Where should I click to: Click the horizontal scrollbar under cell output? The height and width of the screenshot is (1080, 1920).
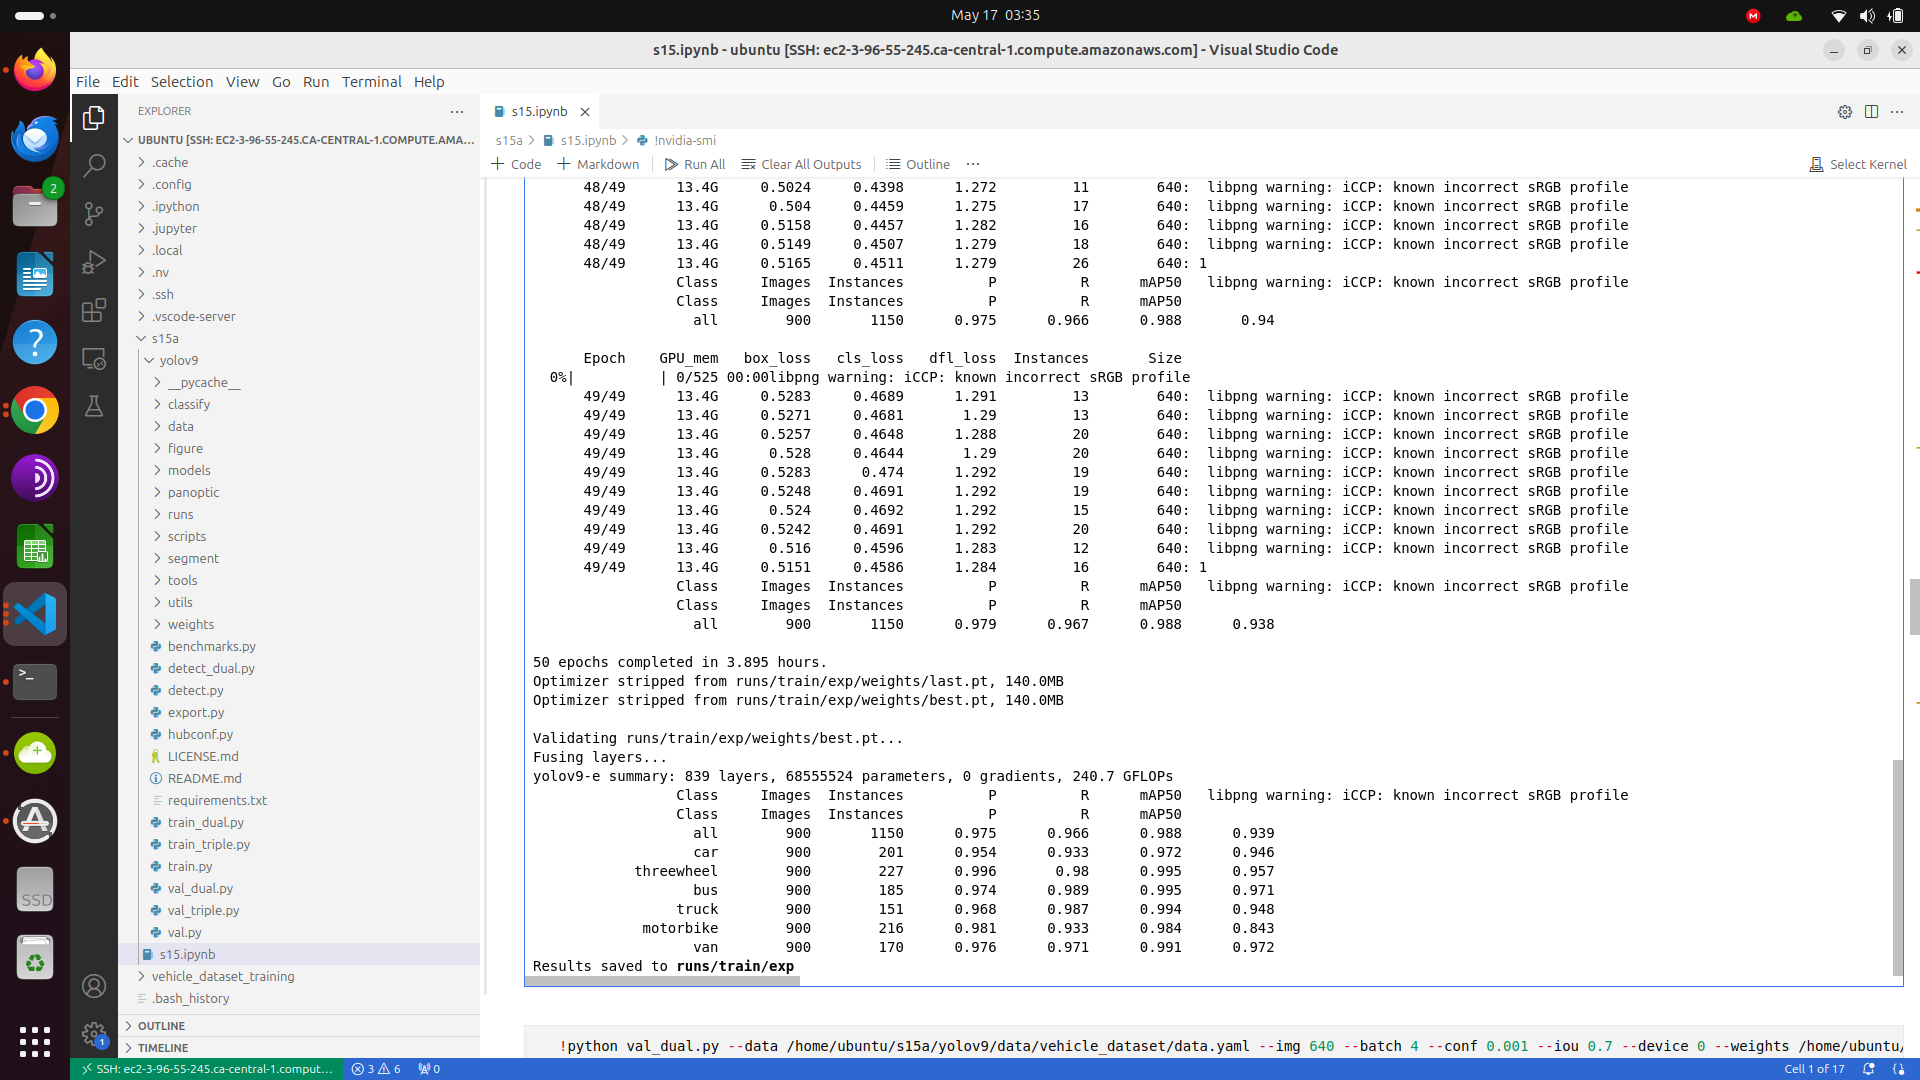(662, 981)
